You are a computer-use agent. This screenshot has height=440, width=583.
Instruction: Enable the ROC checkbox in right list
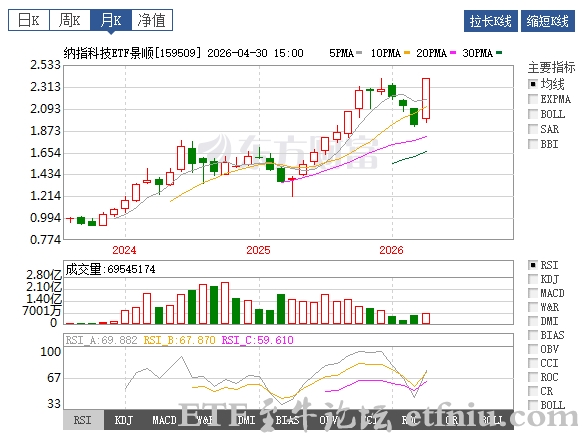(533, 377)
